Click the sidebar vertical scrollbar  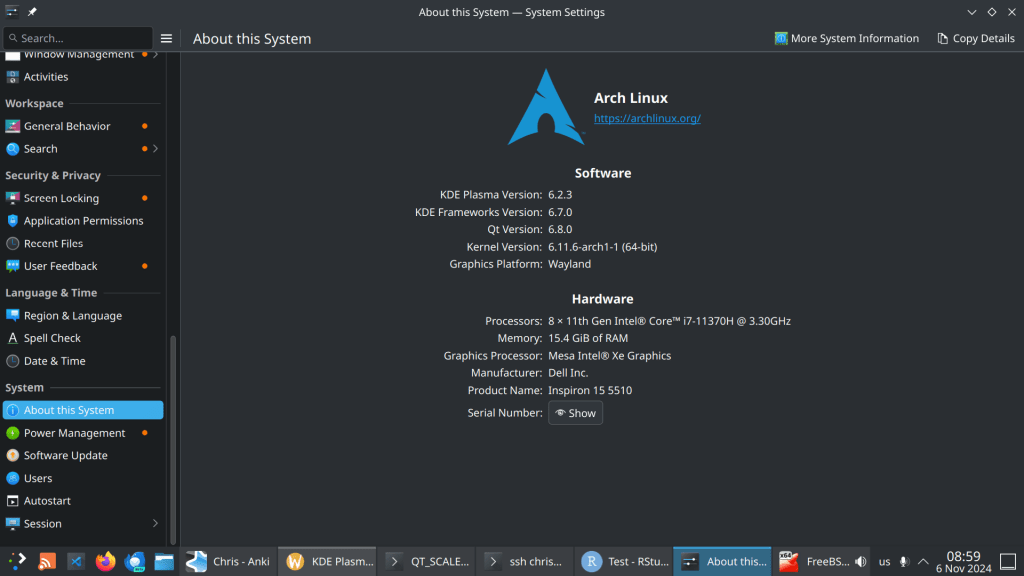pos(173,440)
